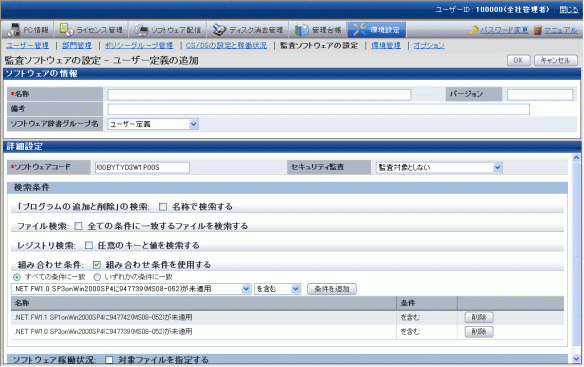This screenshot has width=584, height=367.
Task: Click the ソフトウェア配信 disc icon
Action: click(x=141, y=30)
